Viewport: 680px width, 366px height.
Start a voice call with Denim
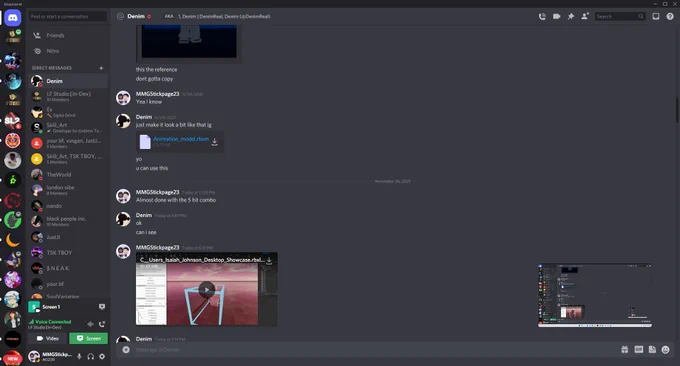(x=542, y=16)
